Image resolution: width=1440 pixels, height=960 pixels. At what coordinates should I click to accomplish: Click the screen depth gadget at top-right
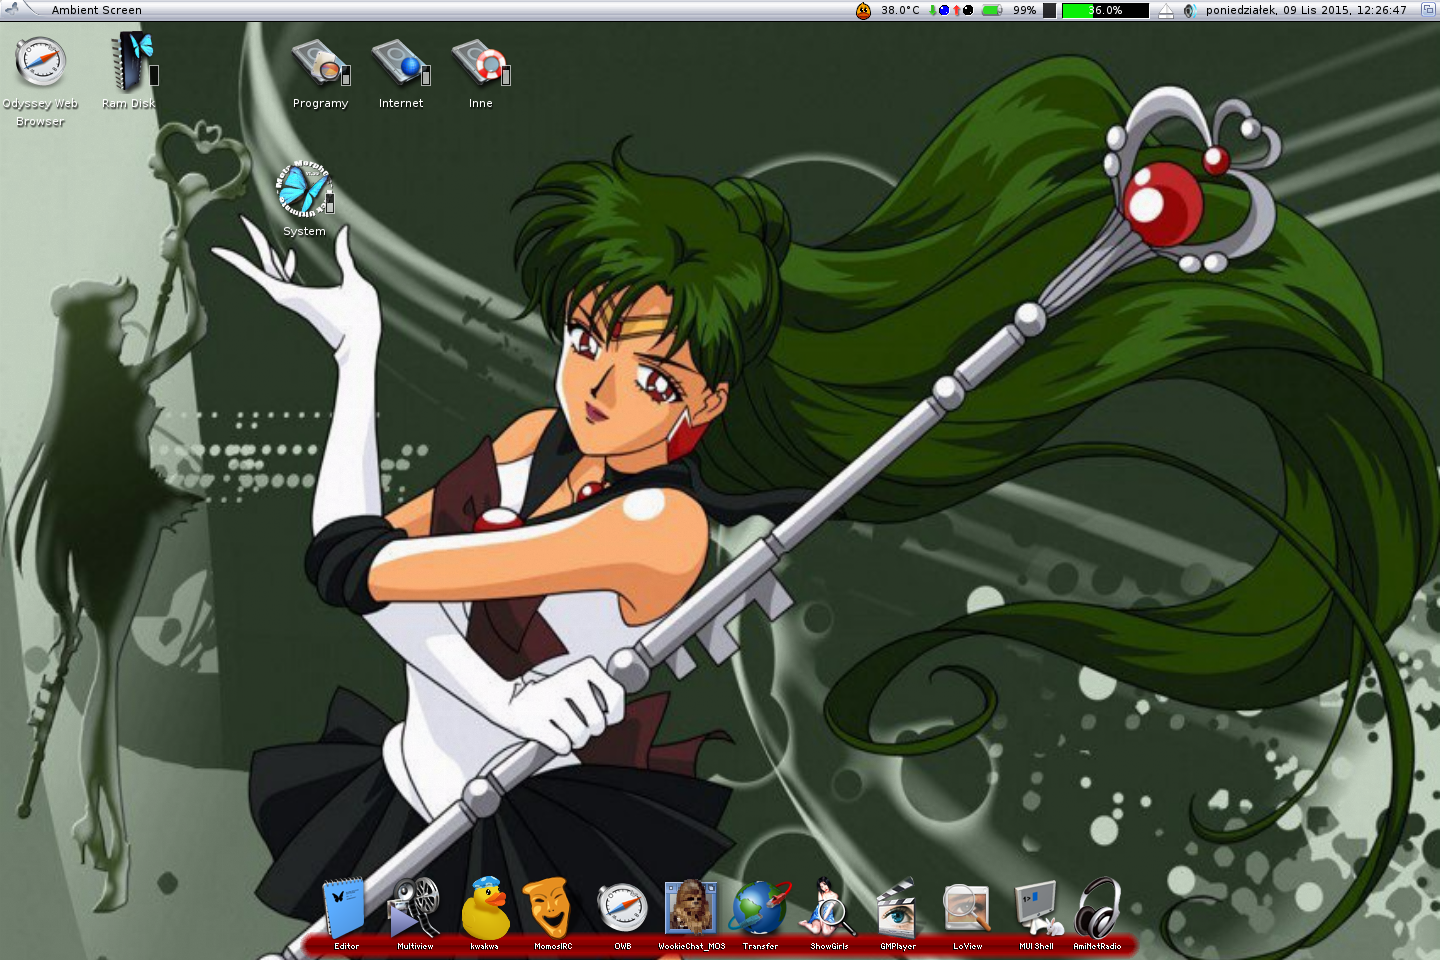1428,10
